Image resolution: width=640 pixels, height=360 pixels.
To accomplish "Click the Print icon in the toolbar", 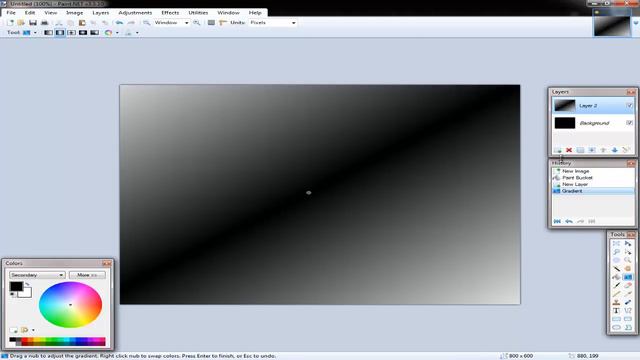I will [x=44, y=23].
